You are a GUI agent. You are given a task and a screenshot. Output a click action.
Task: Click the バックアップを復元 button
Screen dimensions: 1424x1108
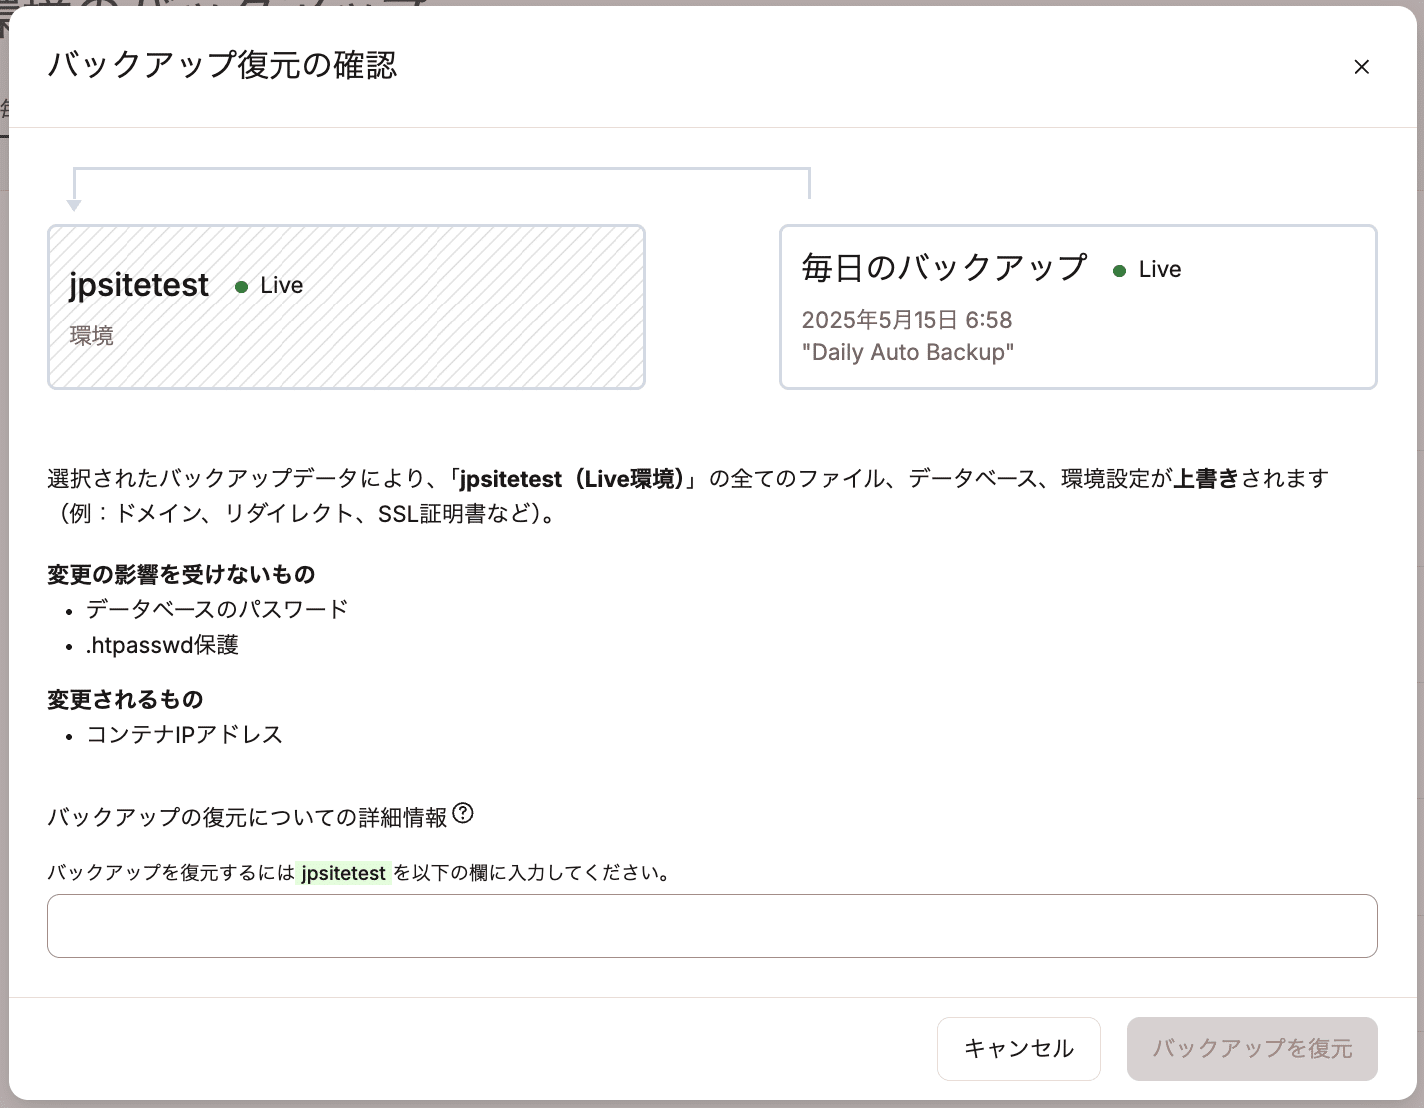1252,1048
